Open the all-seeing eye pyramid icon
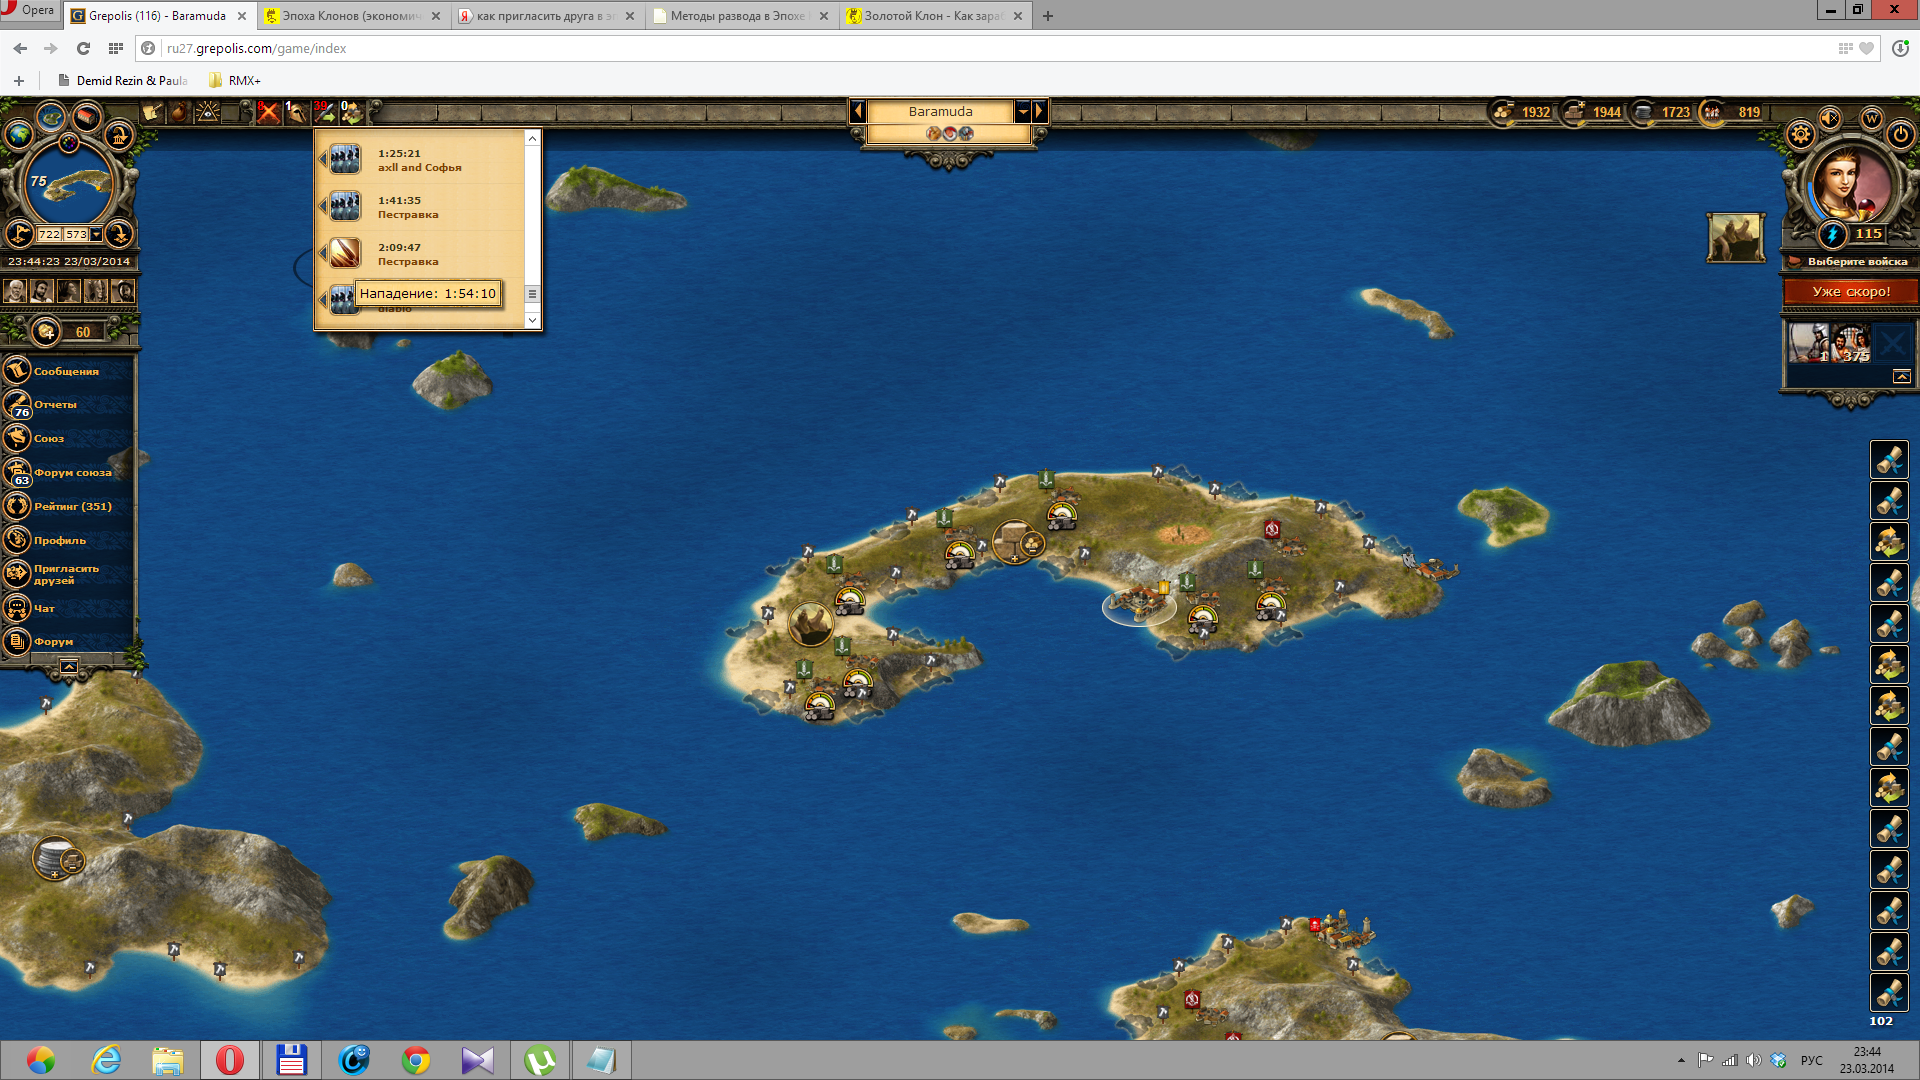Image resolution: width=1920 pixels, height=1080 pixels. point(208,112)
